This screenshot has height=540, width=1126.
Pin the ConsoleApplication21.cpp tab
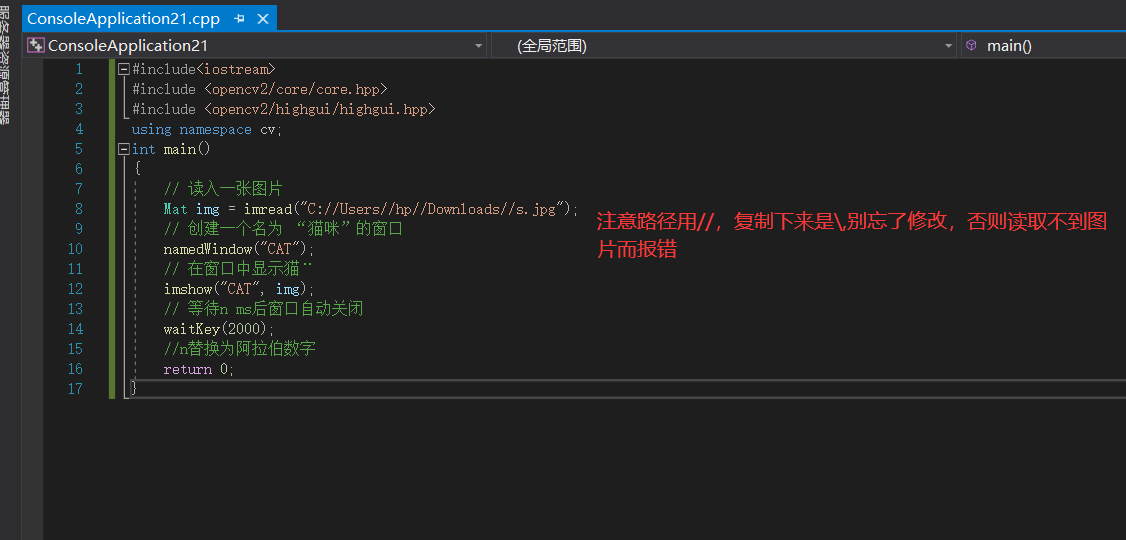pyautogui.click(x=240, y=19)
